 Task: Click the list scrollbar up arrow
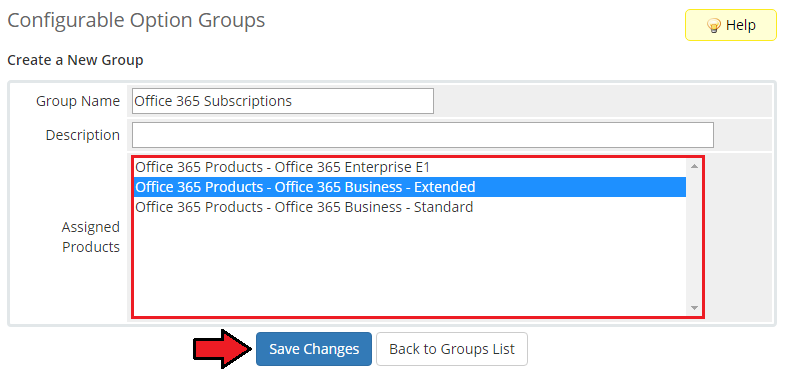[x=695, y=166]
